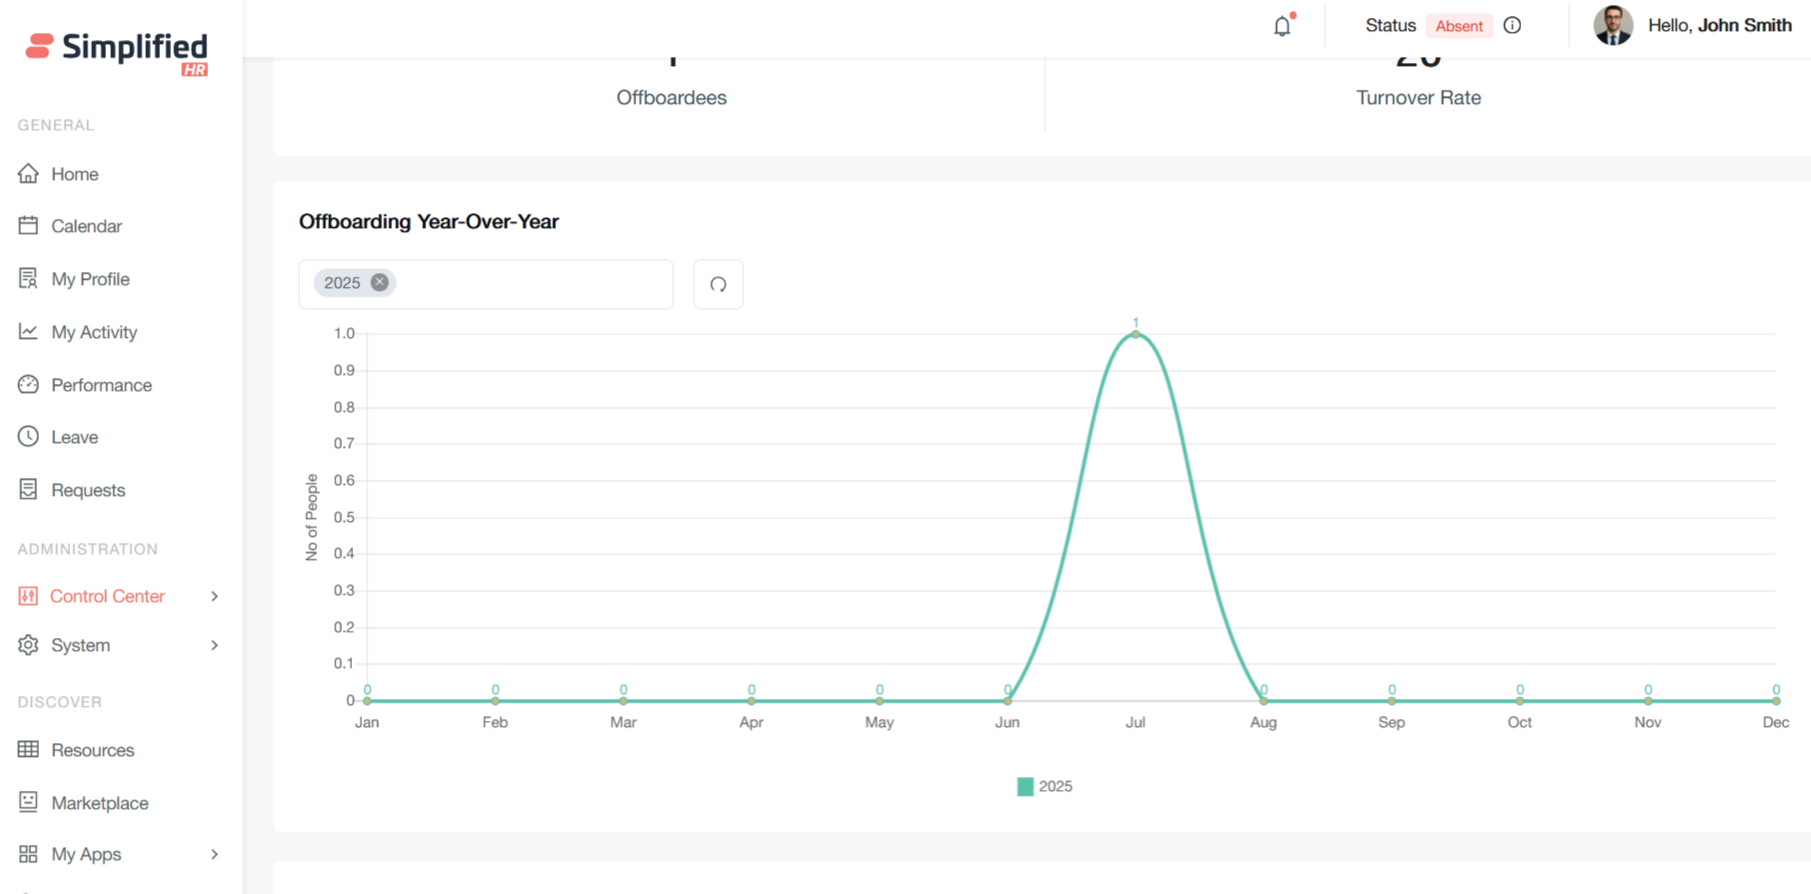Click the Performance gauge icon
The width and height of the screenshot is (1811, 894).
tap(28, 385)
